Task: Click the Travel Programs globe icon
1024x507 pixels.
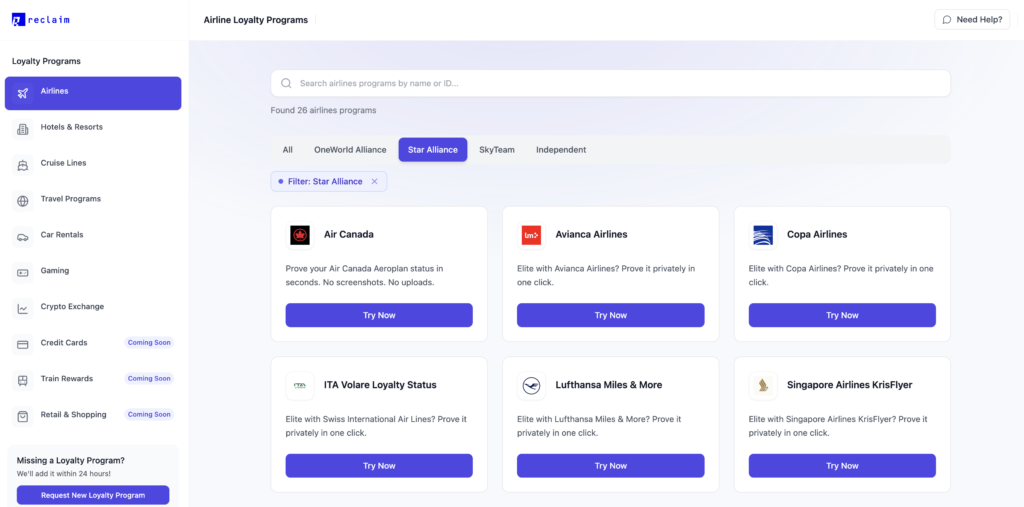Action: (23, 200)
